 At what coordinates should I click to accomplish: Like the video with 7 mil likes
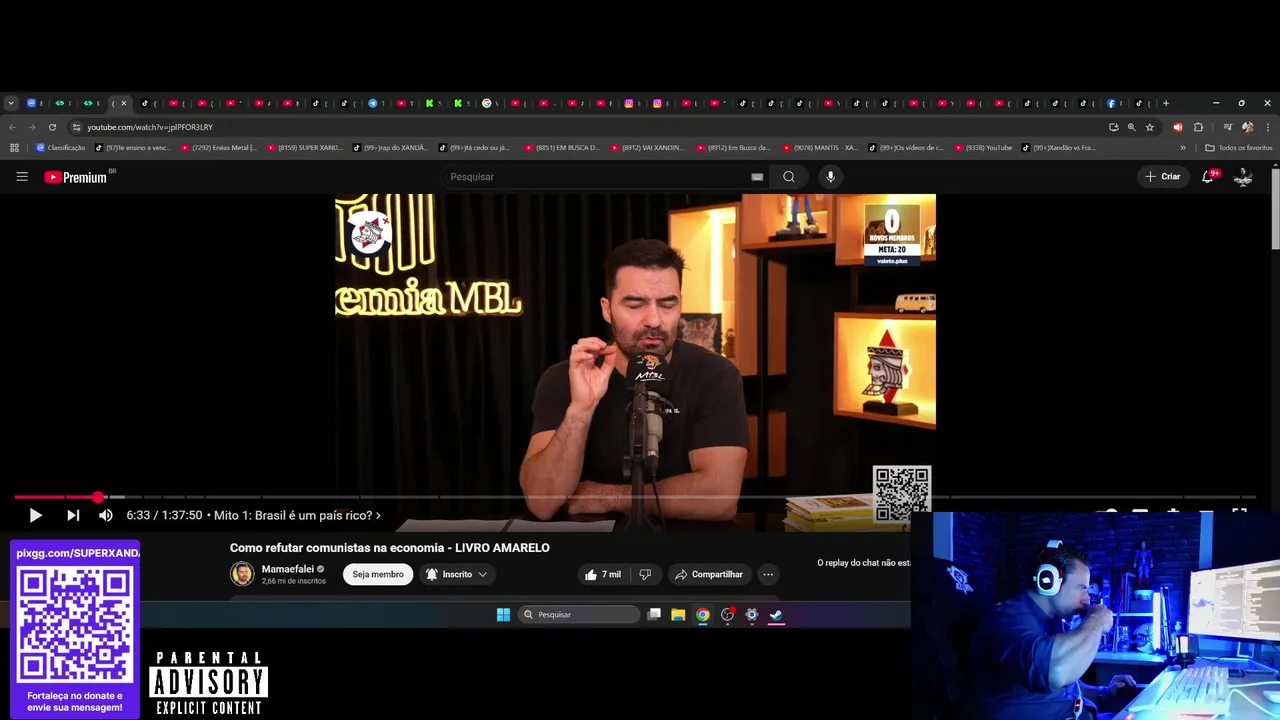click(x=603, y=574)
